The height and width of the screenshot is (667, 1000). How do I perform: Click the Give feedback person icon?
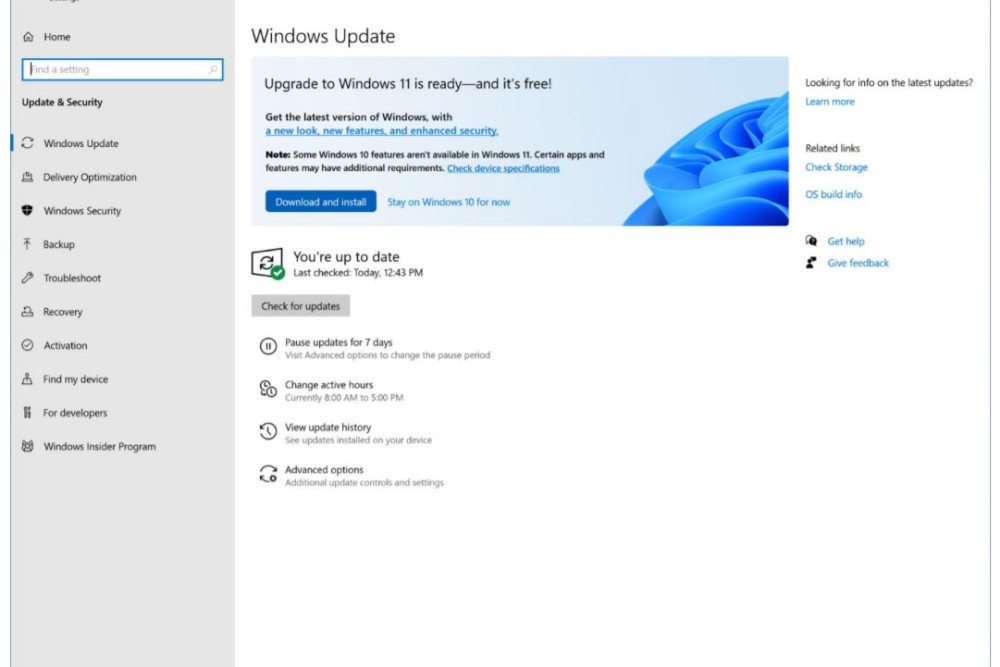coord(811,263)
